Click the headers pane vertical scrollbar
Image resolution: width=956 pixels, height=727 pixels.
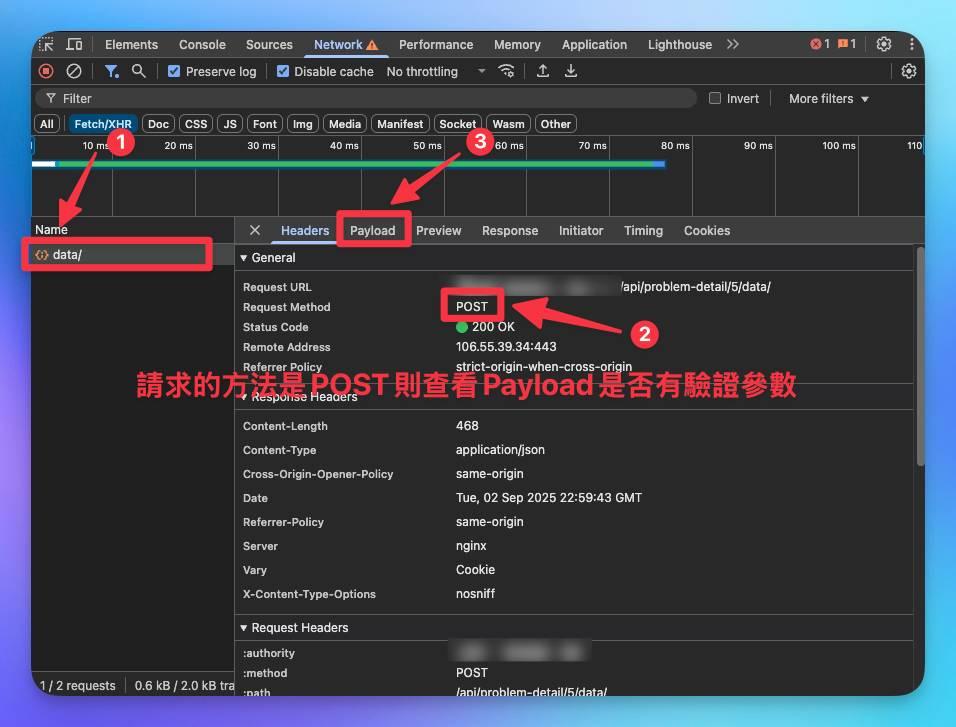pyautogui.click(x=921, y=357)
